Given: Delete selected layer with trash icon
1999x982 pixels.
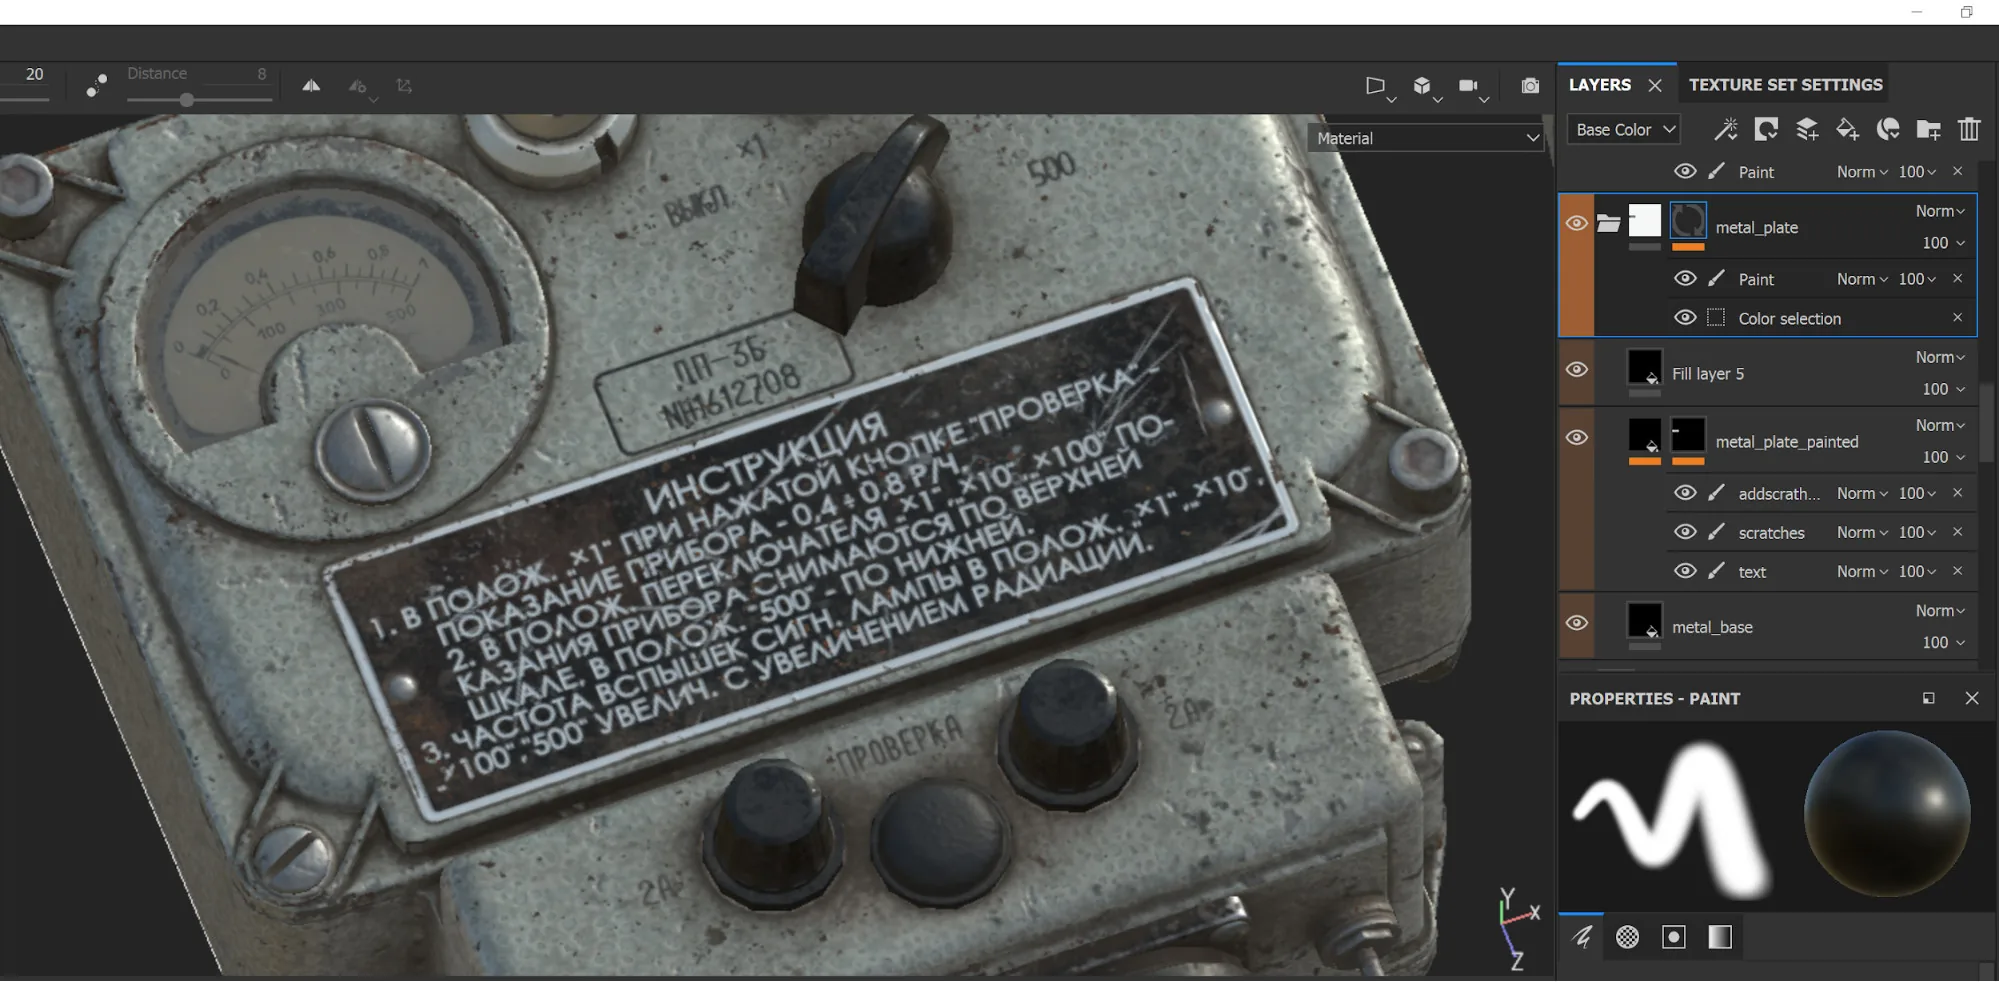Looking at the screenshot, I should pyautogui.click(x=1969, y=129).
